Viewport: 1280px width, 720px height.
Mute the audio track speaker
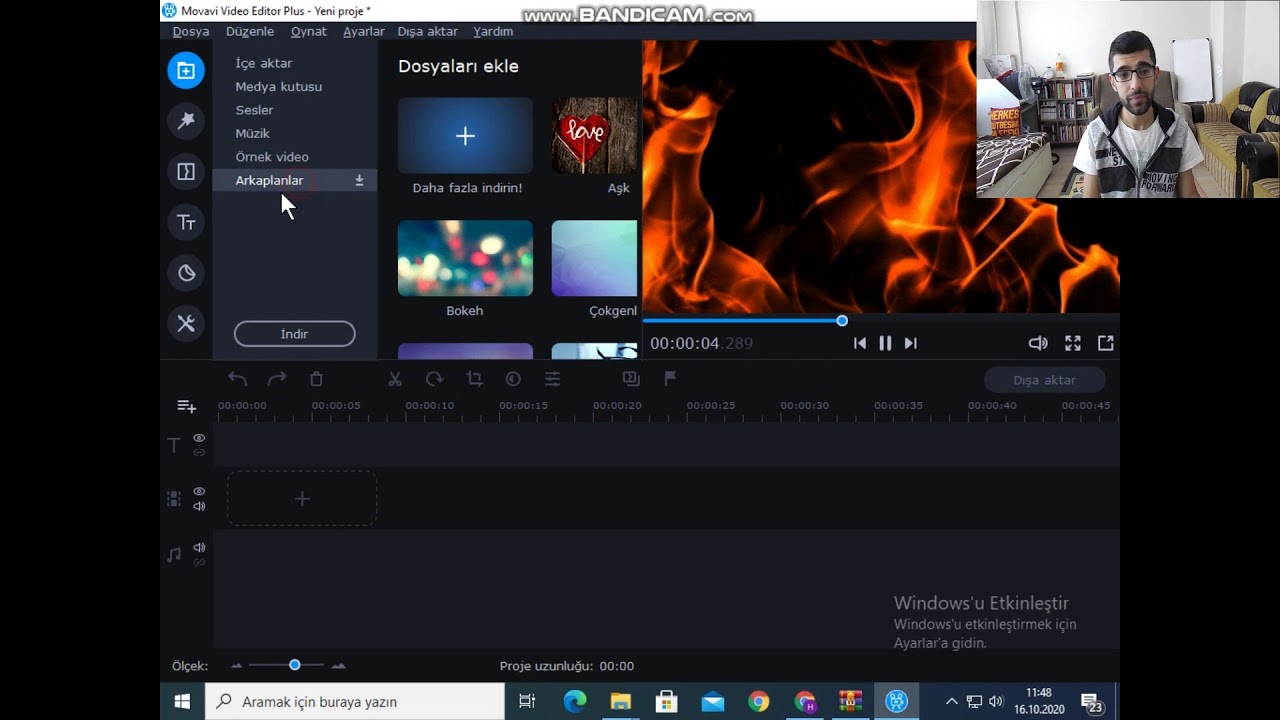199,548
